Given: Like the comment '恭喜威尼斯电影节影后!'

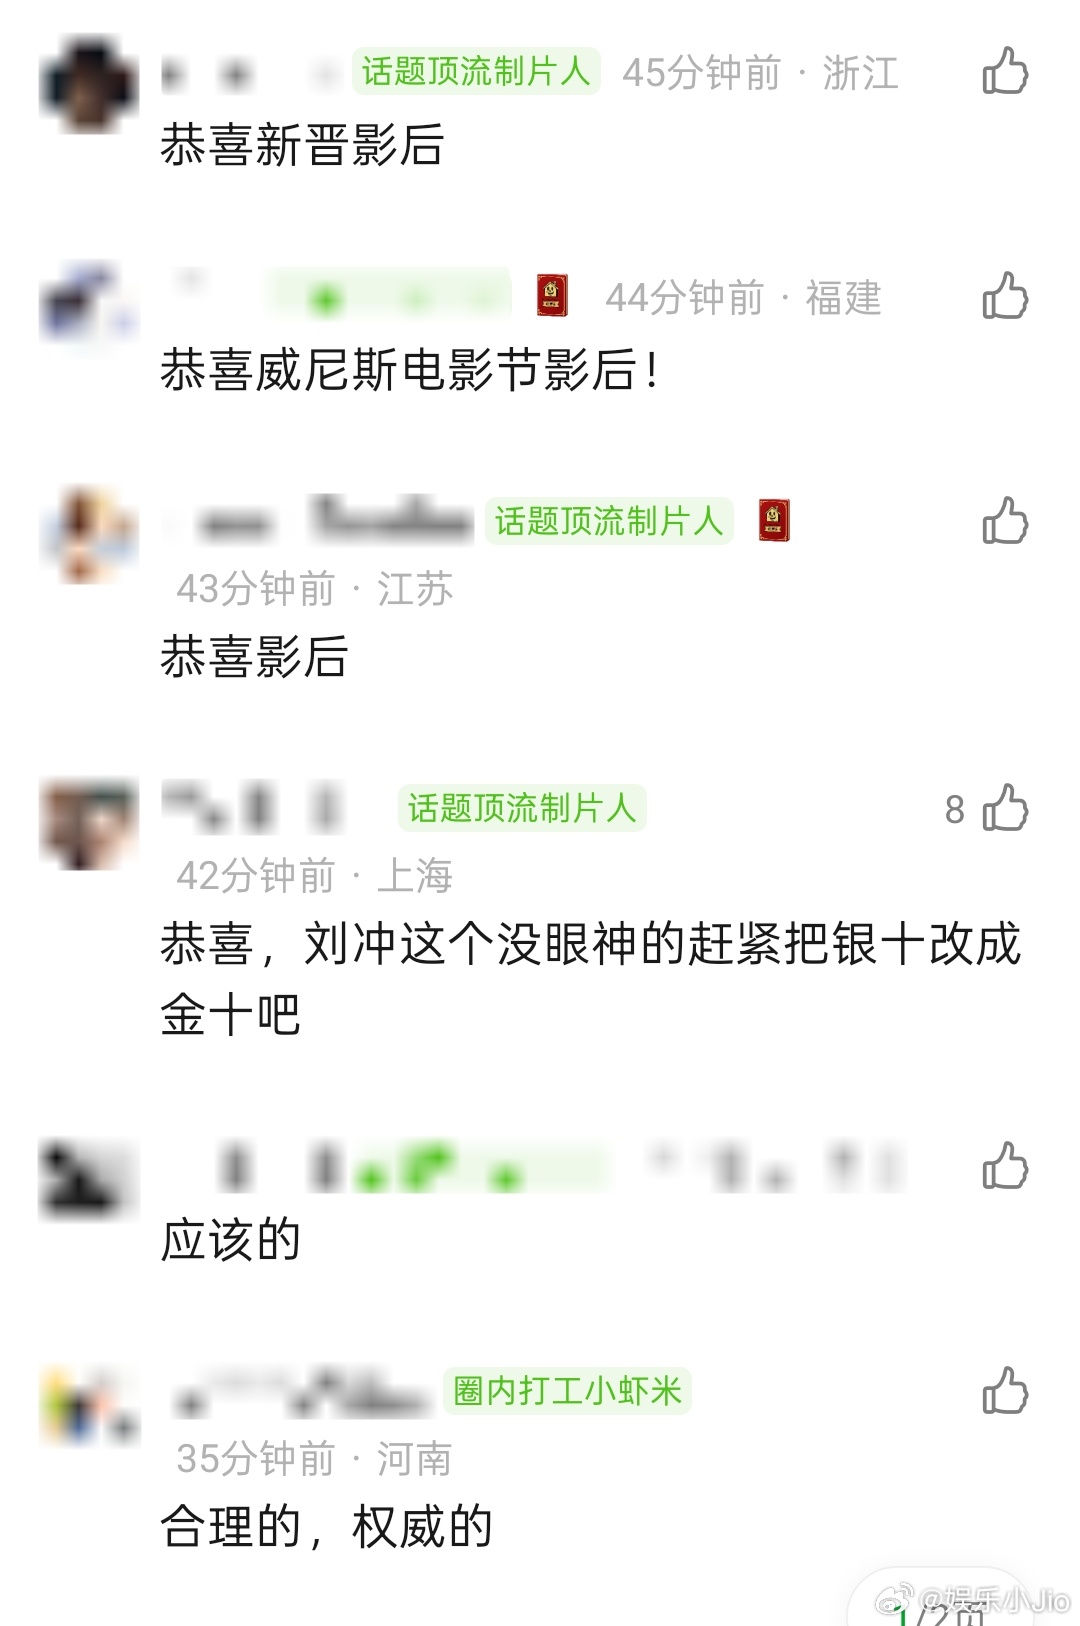Looking at the screenshot, I should coord(1005,296).
